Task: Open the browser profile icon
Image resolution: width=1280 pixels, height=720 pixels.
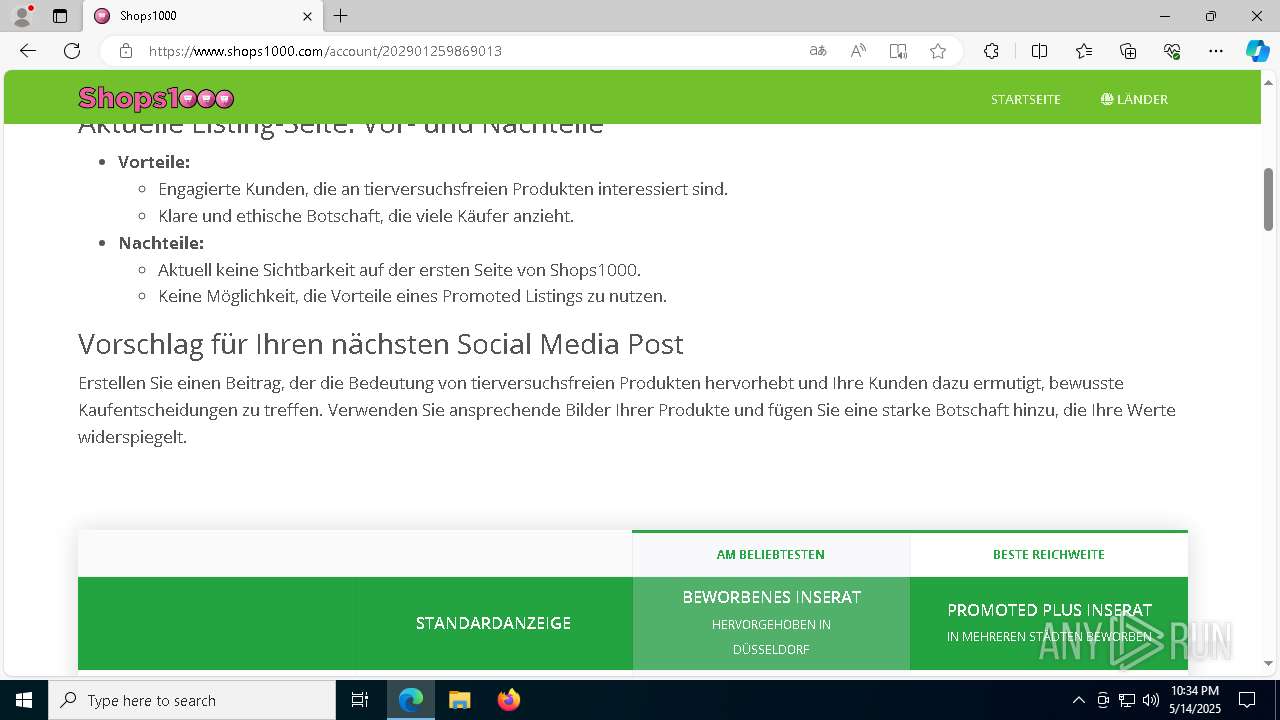Action: coord(22,16)
